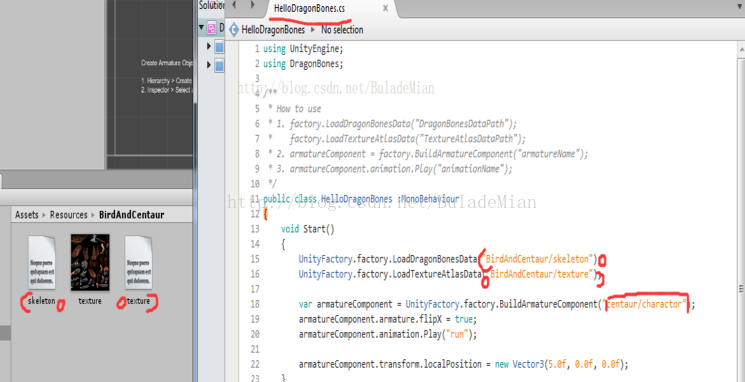This screenshot has width=745, height=382.
Task: Select the texture text asset file icon
Action: pyautogui.click(x=138, y=263)
